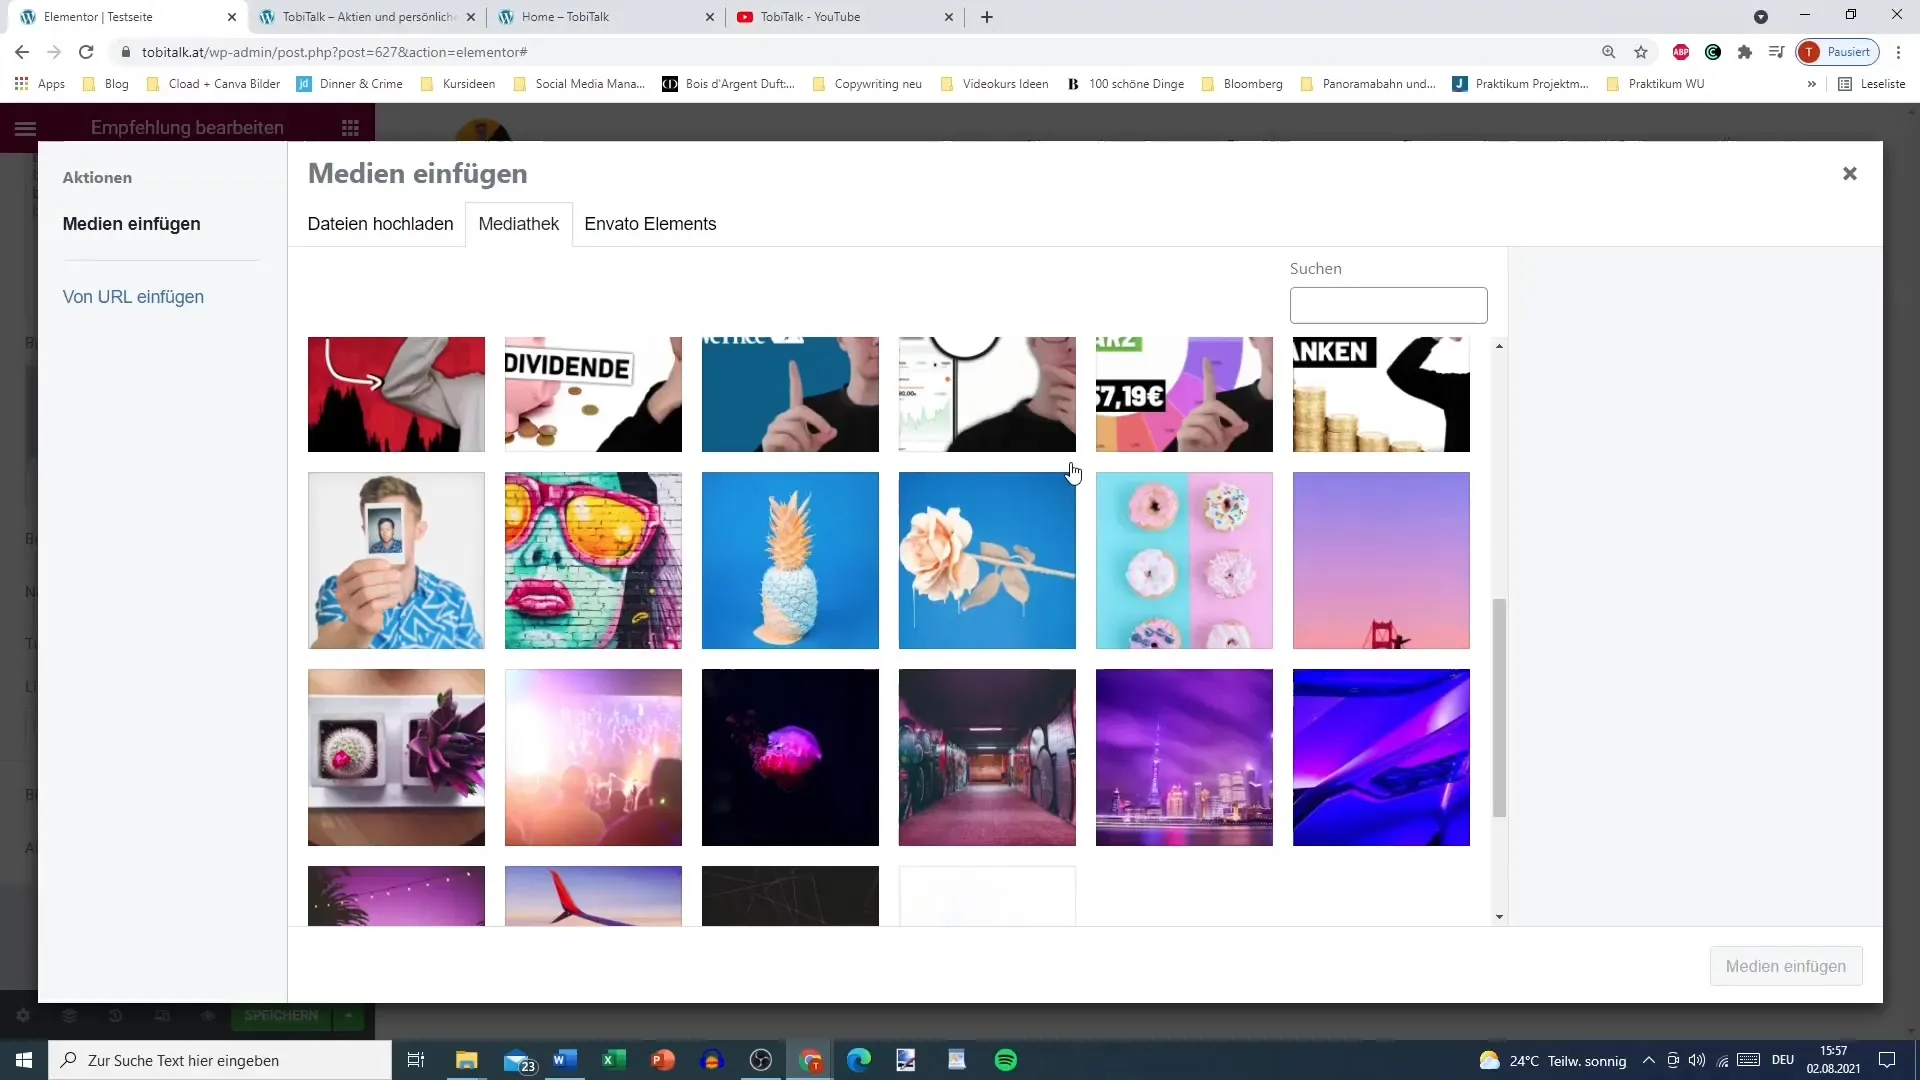Viewport: 1920px width, 1080px height.
Task: Open OBS Studio from taskbar
Action: point(760,1060)
